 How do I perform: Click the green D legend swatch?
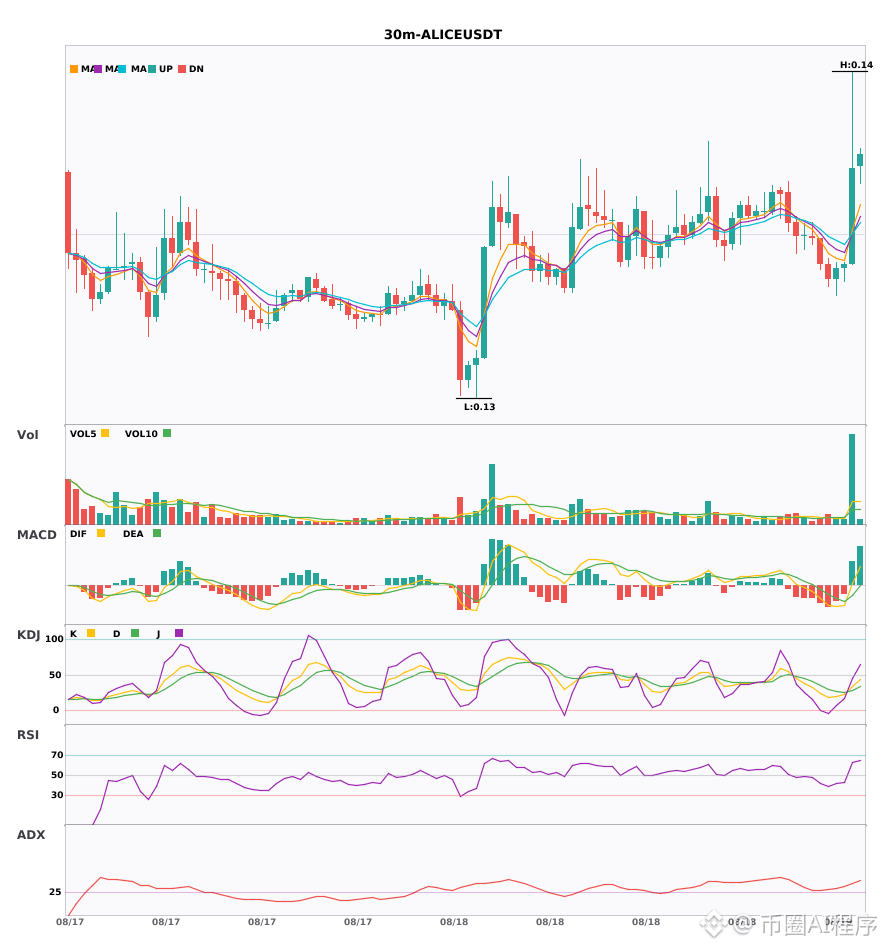[135, 633]
